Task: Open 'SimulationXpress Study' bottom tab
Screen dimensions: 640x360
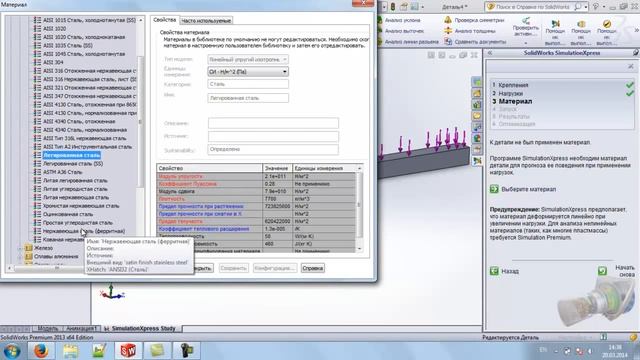Action: coord(140,329)
